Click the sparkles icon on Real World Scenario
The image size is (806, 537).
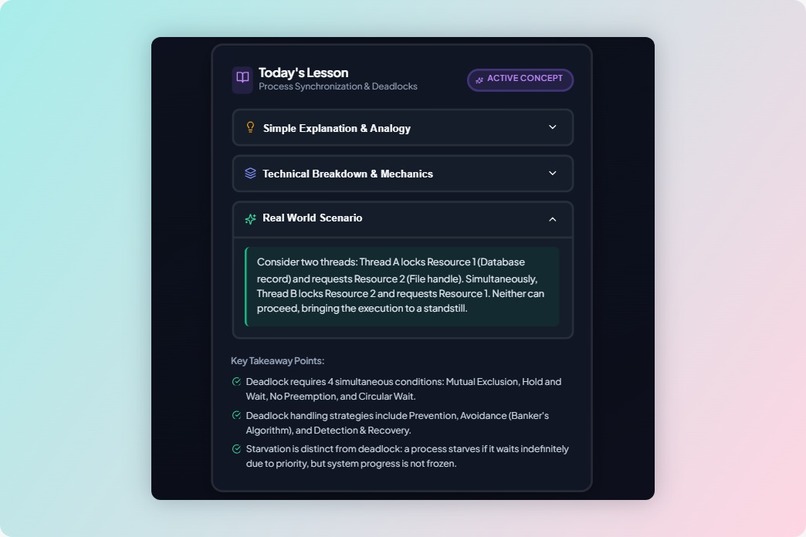click(x=250, y=219)
